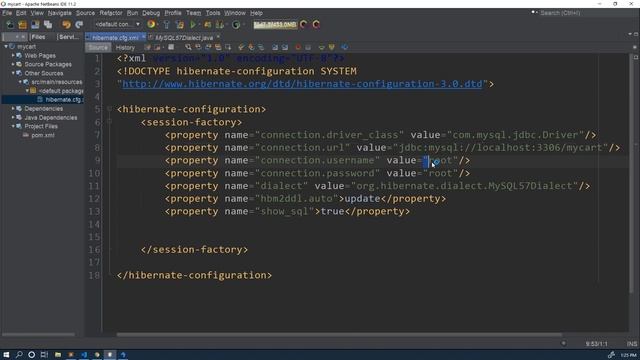Open the Navigate menu
Viewport: 640px width, 360px height.
pyautogui.click(x=60, y=13)
